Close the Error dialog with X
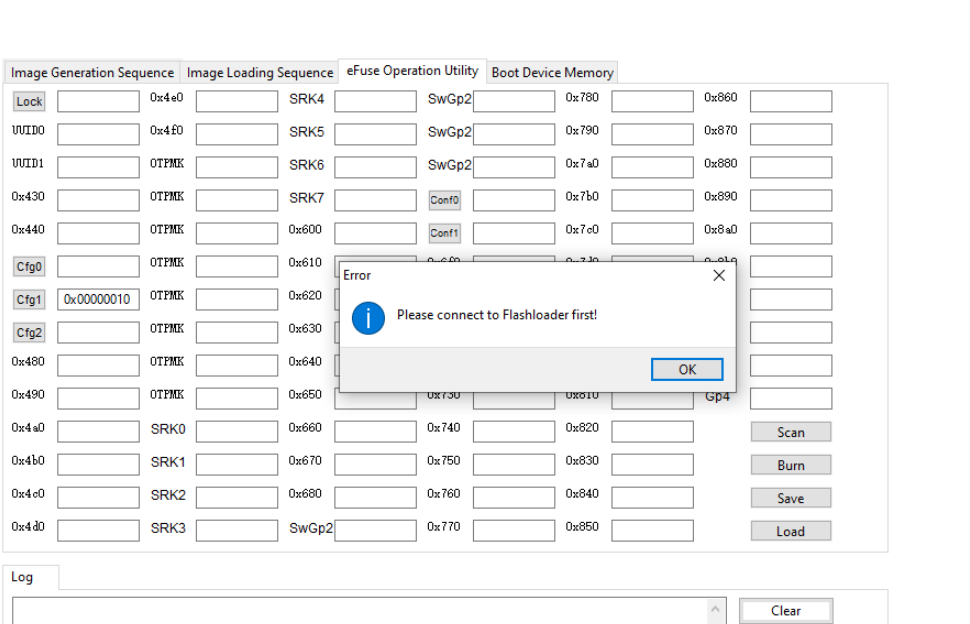This screenshot has width=970, height=624. click(x=719, y=276)
